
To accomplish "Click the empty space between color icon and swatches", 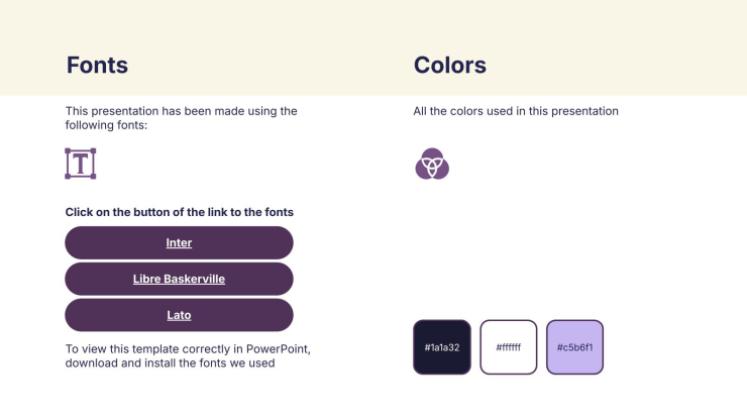I will tap(510, 250).
